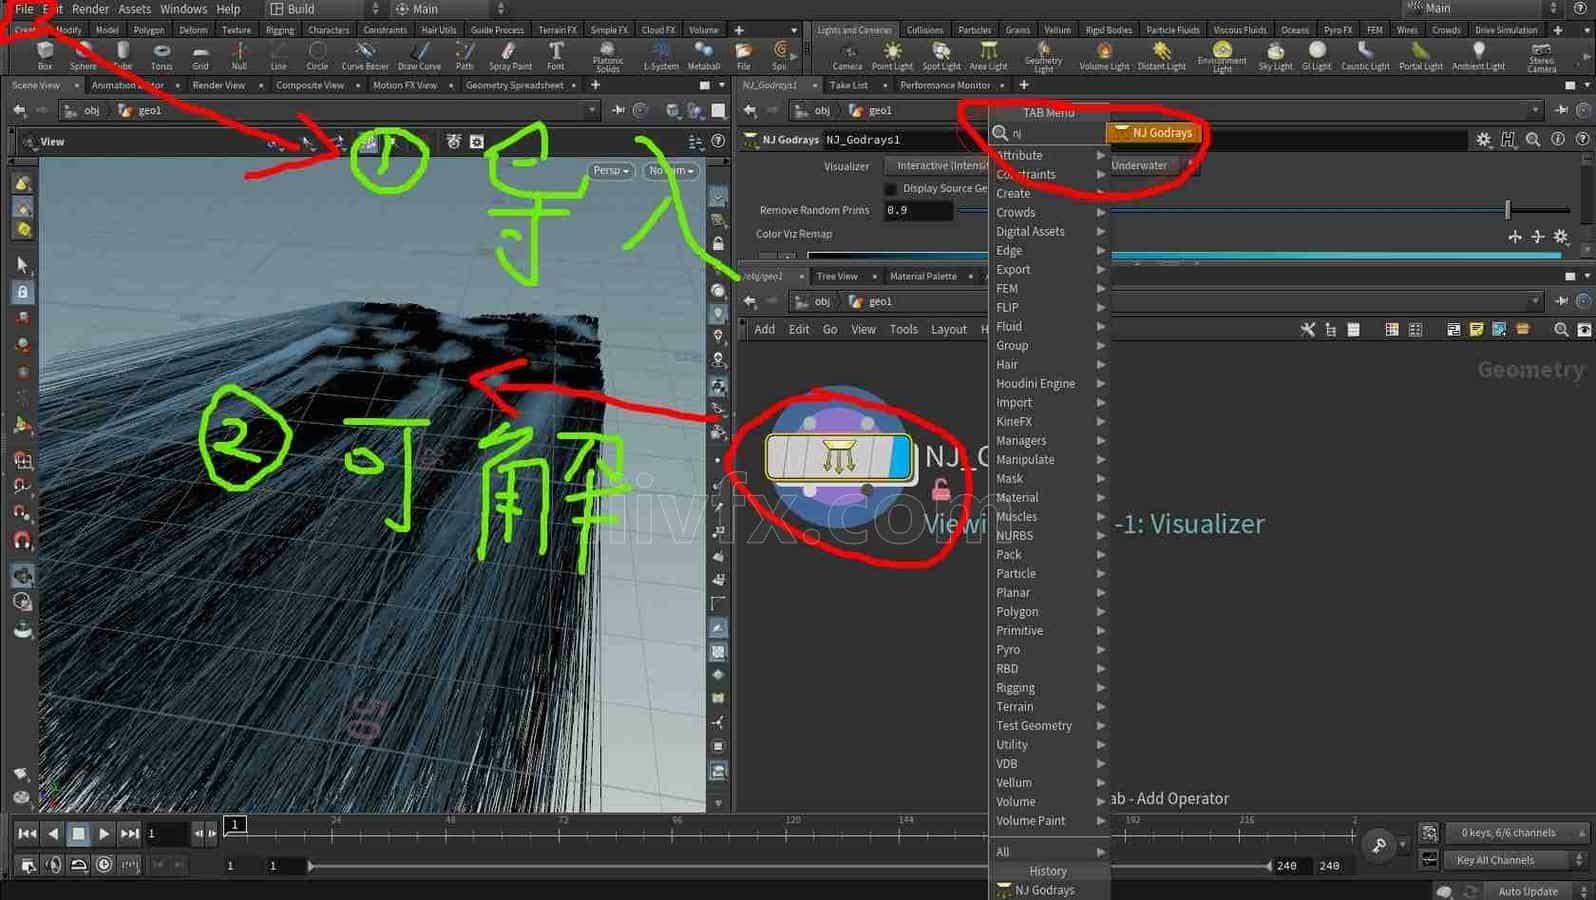
Task: Toggle Display Source Geometry checkbox
Action: [891, 188]
